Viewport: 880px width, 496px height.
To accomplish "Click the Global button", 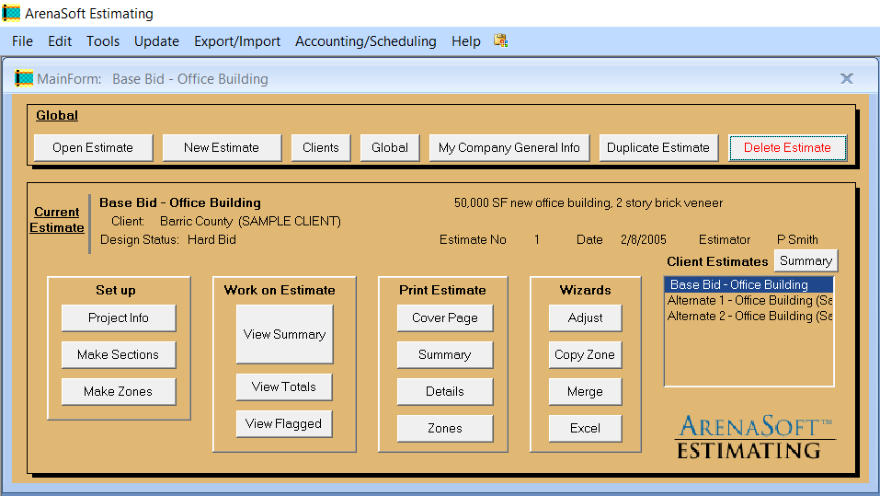I will coord(389,148).
